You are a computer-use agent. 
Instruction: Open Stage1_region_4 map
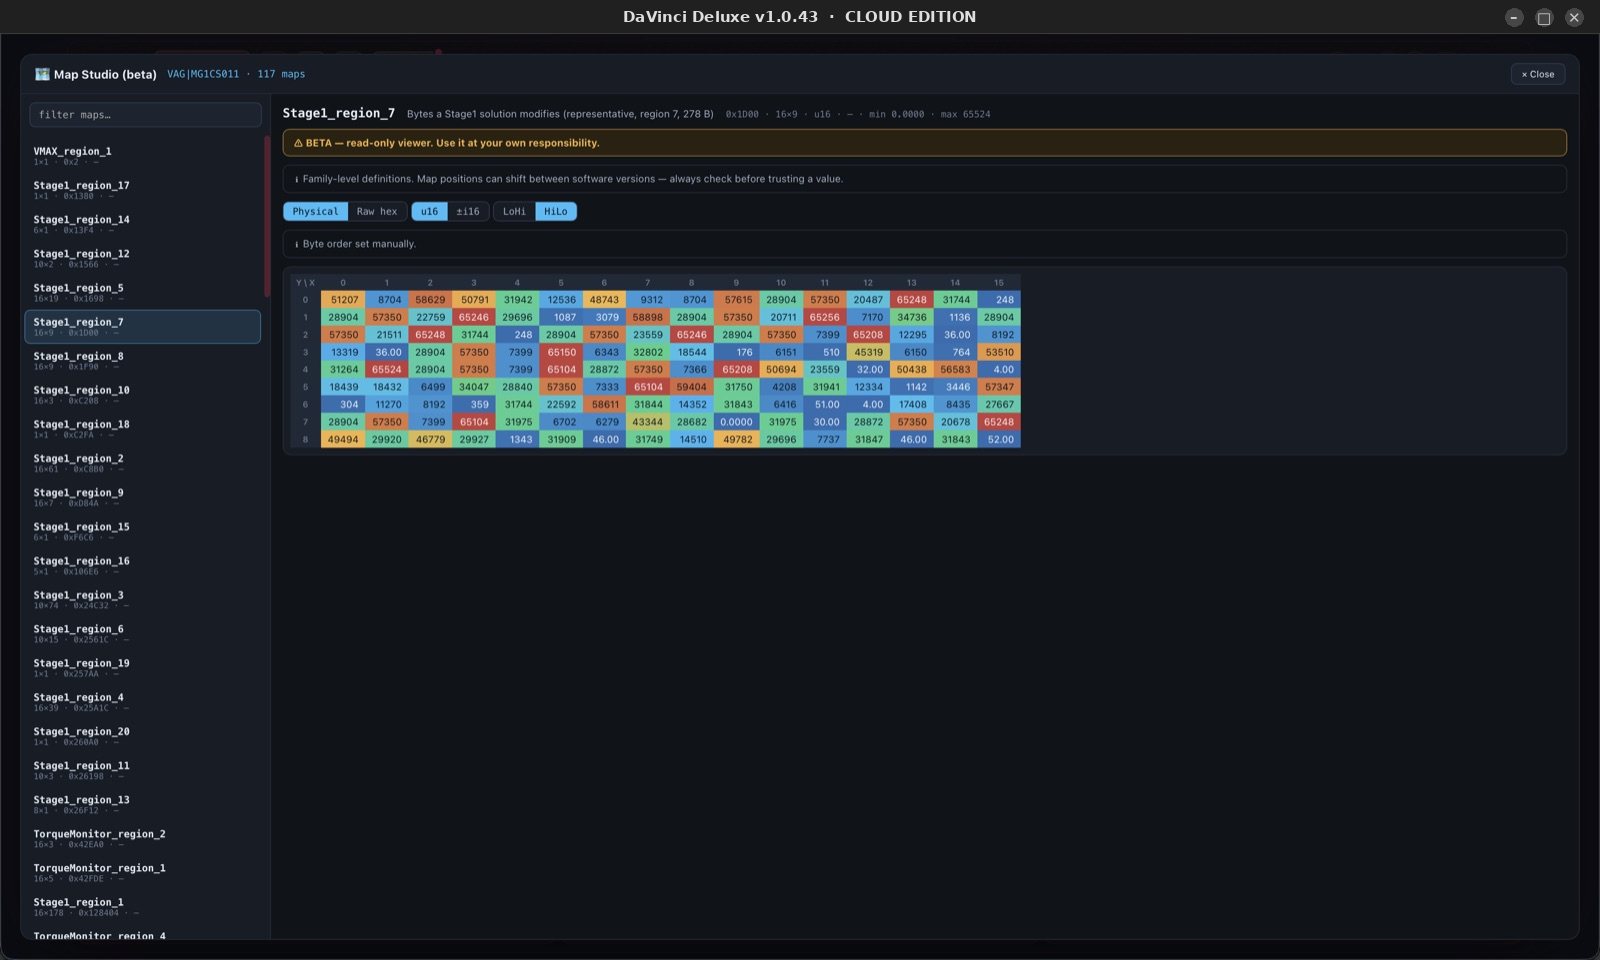pos(143,701)
